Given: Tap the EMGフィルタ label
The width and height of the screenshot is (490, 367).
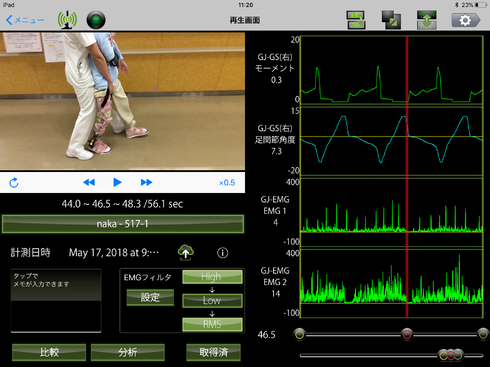Looking at the screenshot, I should click(x=147, y=277).
